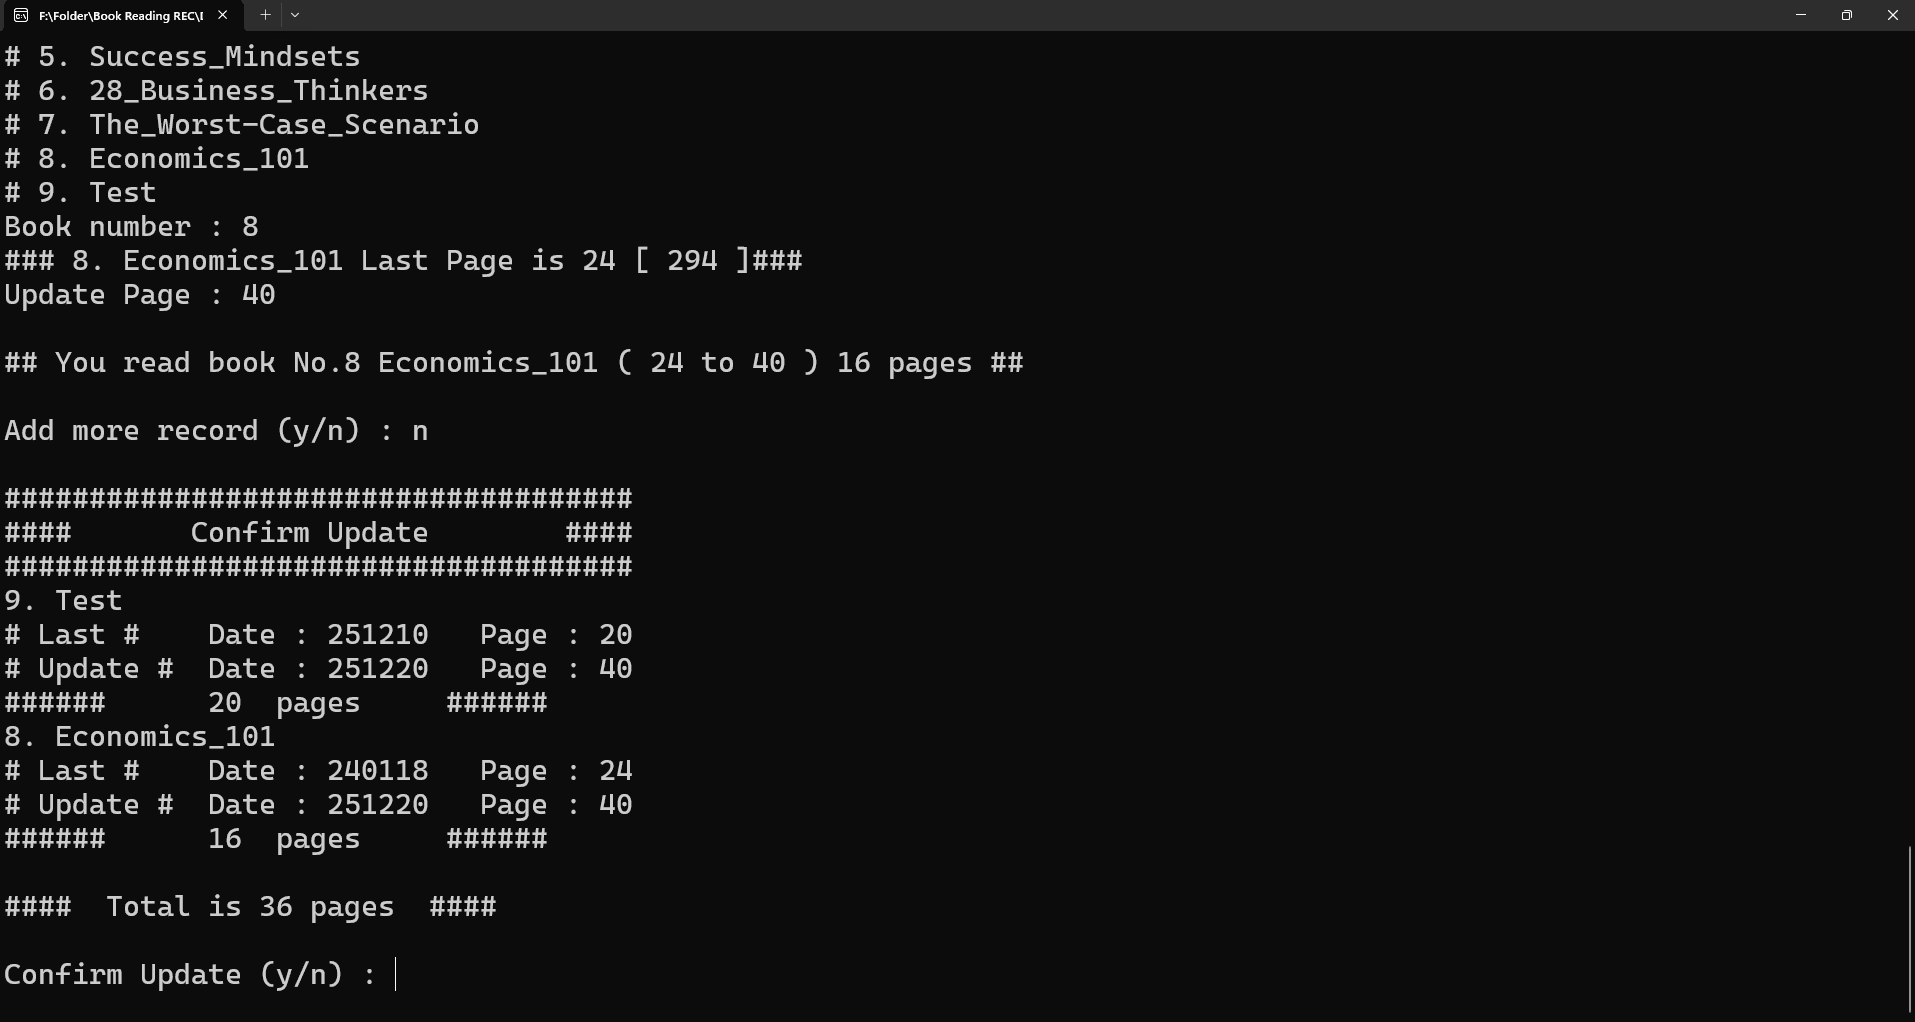Screen dimensions: 1915x1022
Task: Click the line '# 7. The_Worst-Case_Scenario'
Action: (x=242, y=125)
